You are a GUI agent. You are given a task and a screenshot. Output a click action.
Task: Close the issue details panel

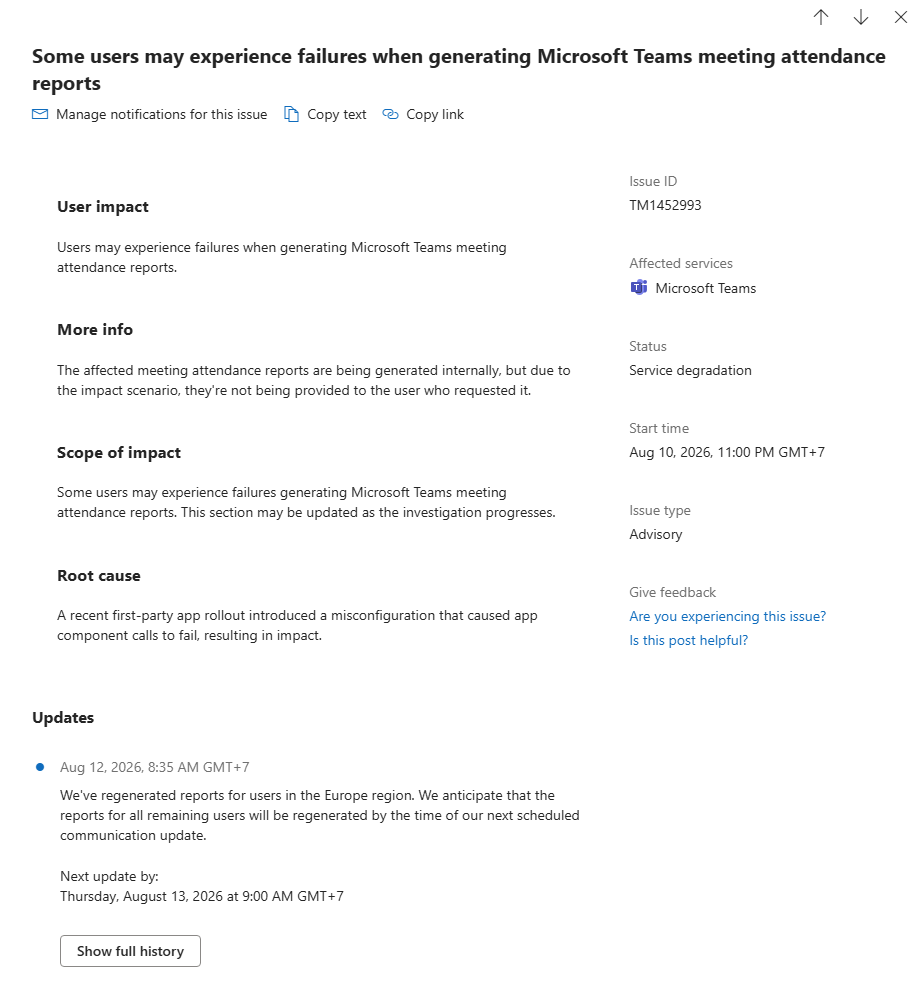(901, 18)
